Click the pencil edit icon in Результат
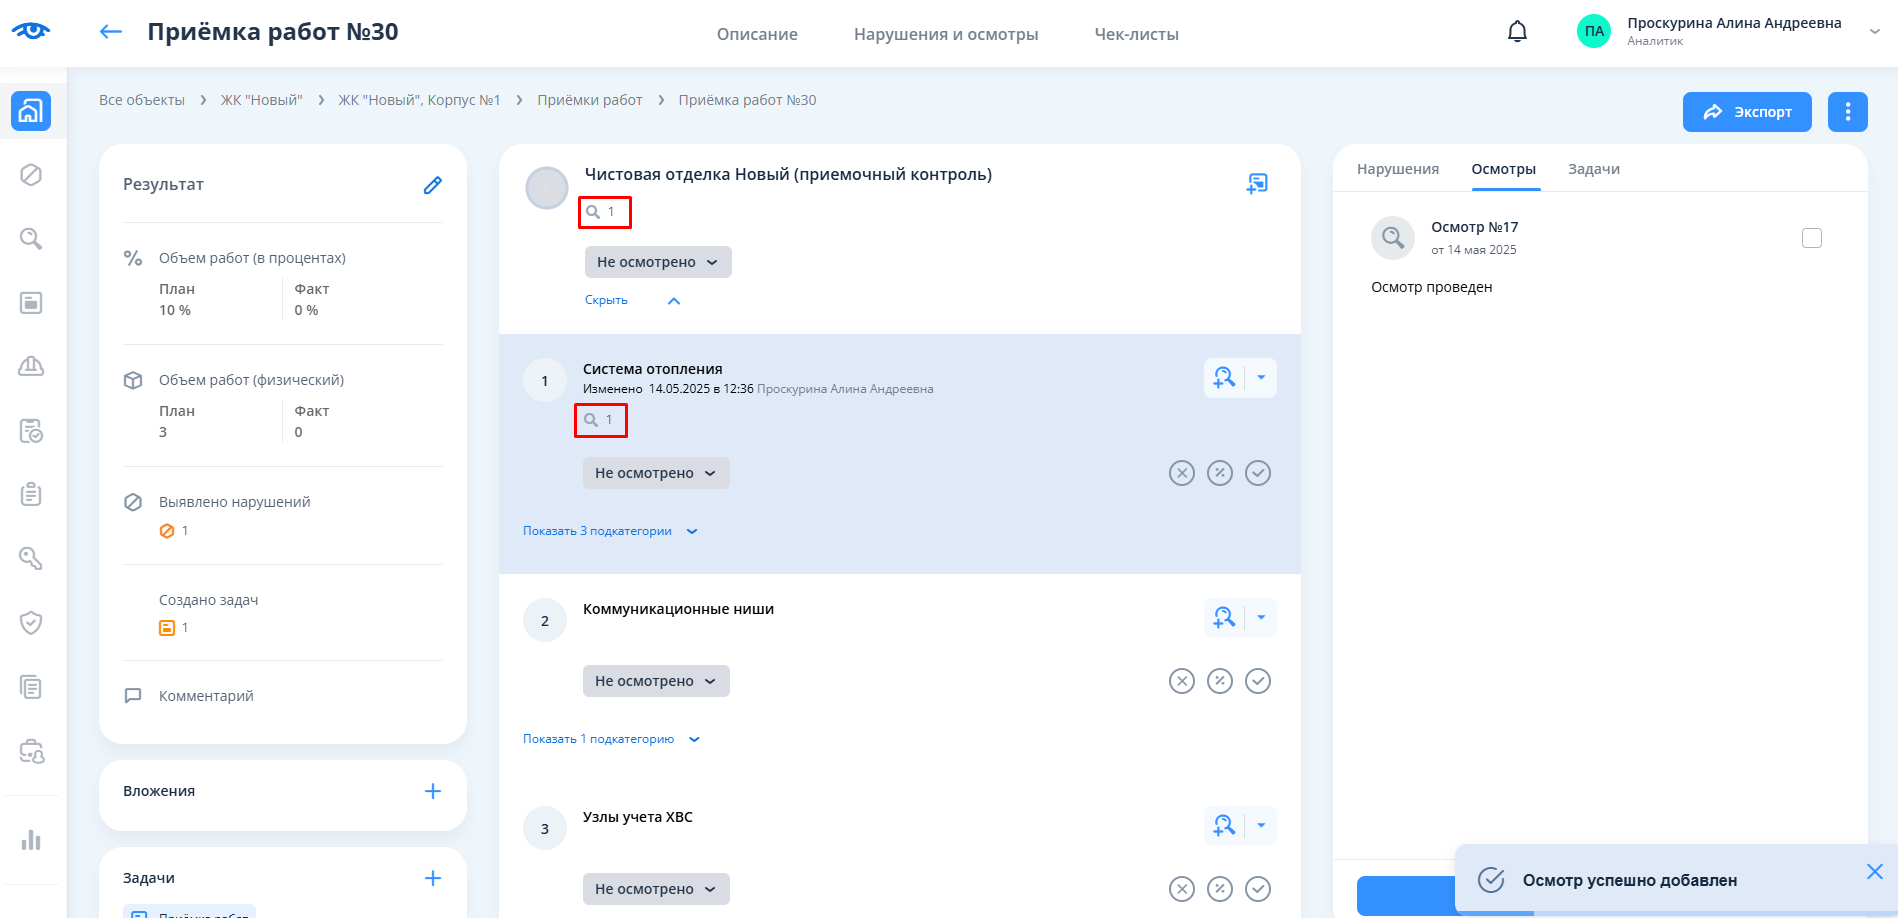The width and height of the screenshot is (1898, 918). tap(432, 185)
